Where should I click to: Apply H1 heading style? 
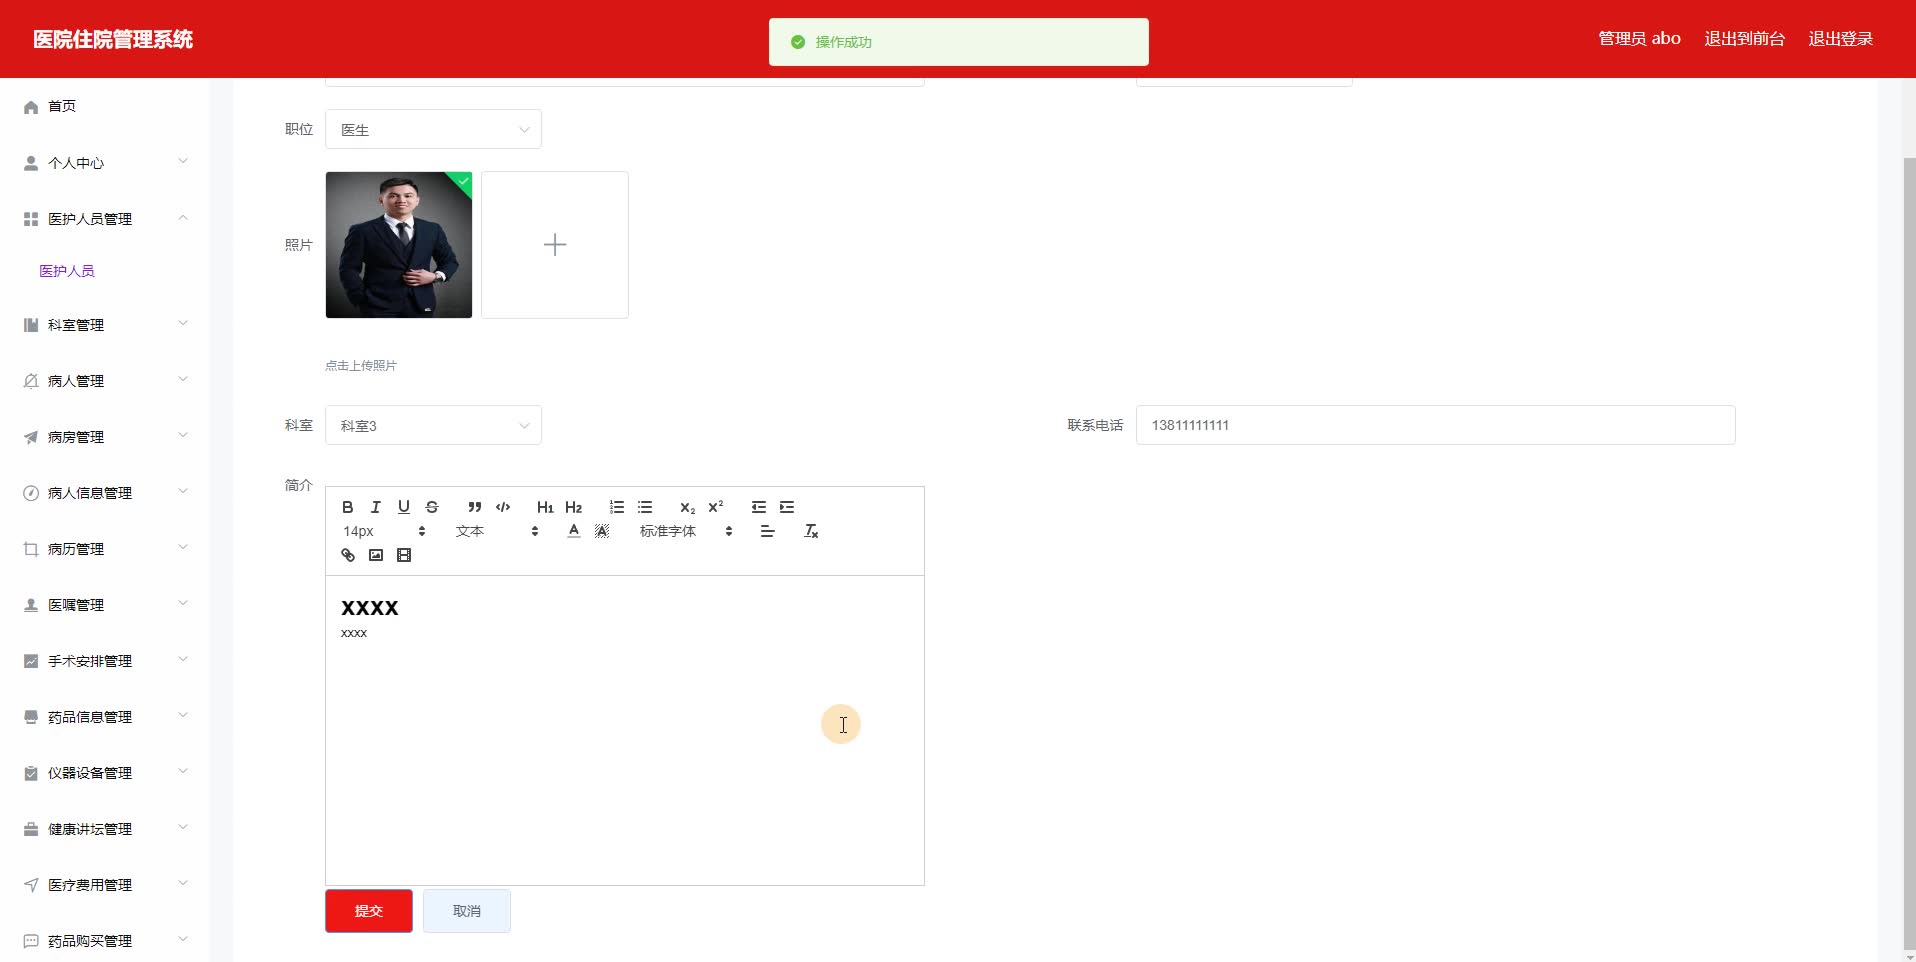544,507
